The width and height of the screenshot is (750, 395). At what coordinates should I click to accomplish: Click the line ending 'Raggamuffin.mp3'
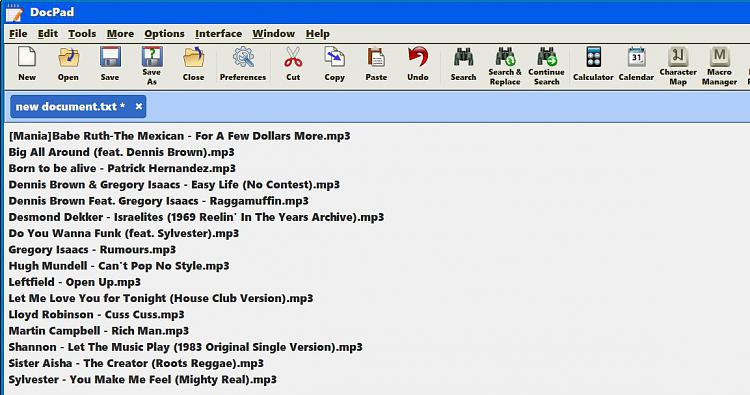point(158,201)
